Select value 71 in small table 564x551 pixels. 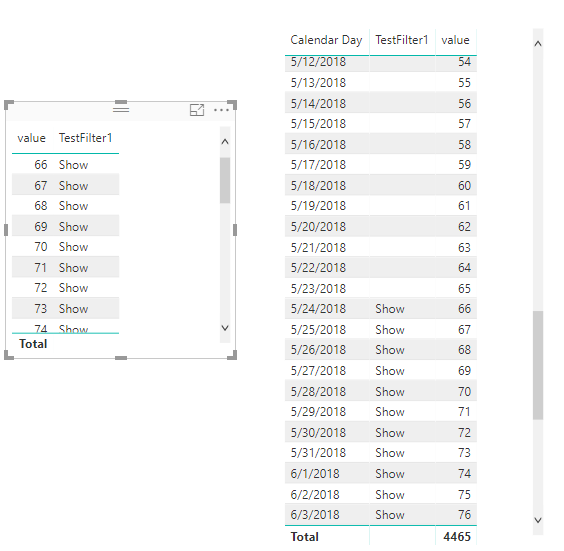(41, 268)
